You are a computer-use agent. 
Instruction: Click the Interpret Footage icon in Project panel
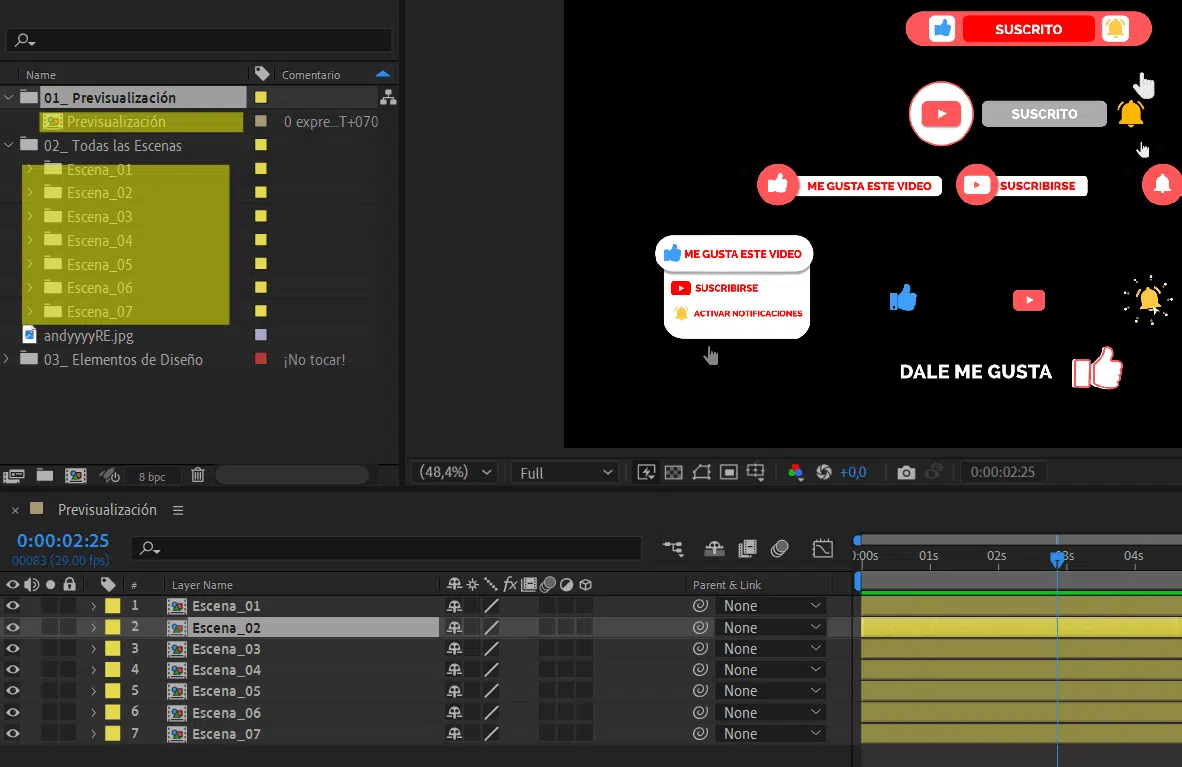coord(14,475)
